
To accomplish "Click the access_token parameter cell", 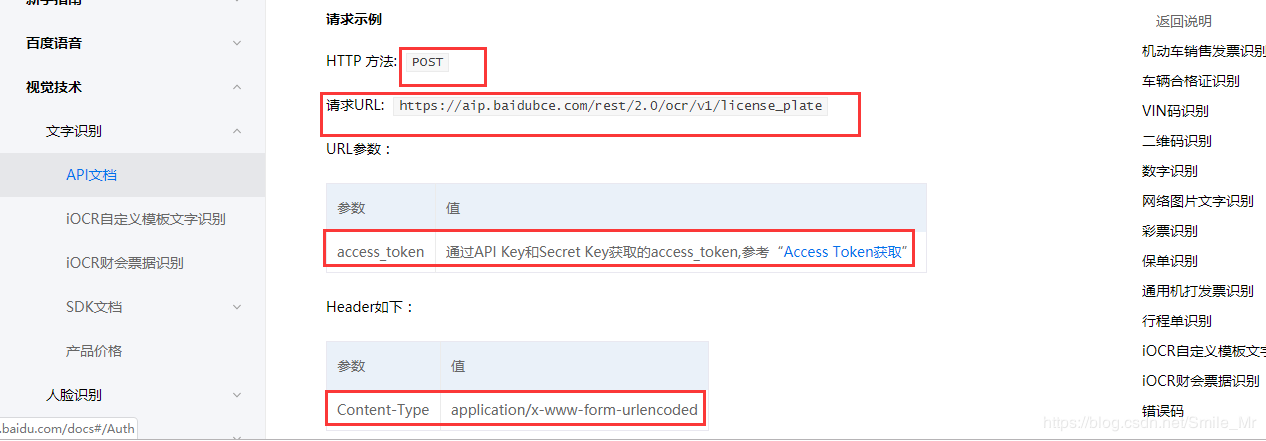I will [380, 252].
